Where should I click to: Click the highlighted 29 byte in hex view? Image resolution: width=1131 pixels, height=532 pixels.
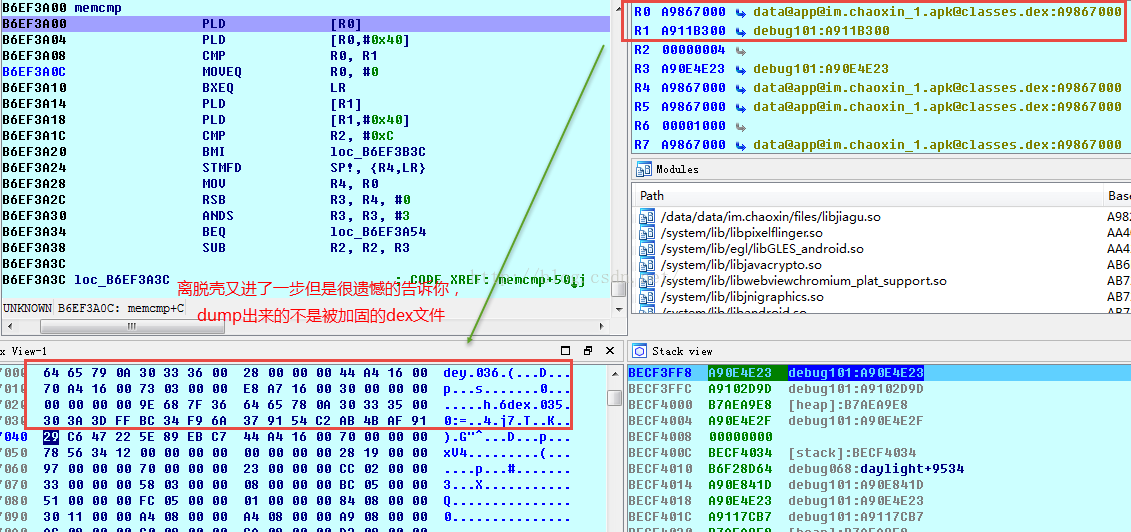coord(50,437)
